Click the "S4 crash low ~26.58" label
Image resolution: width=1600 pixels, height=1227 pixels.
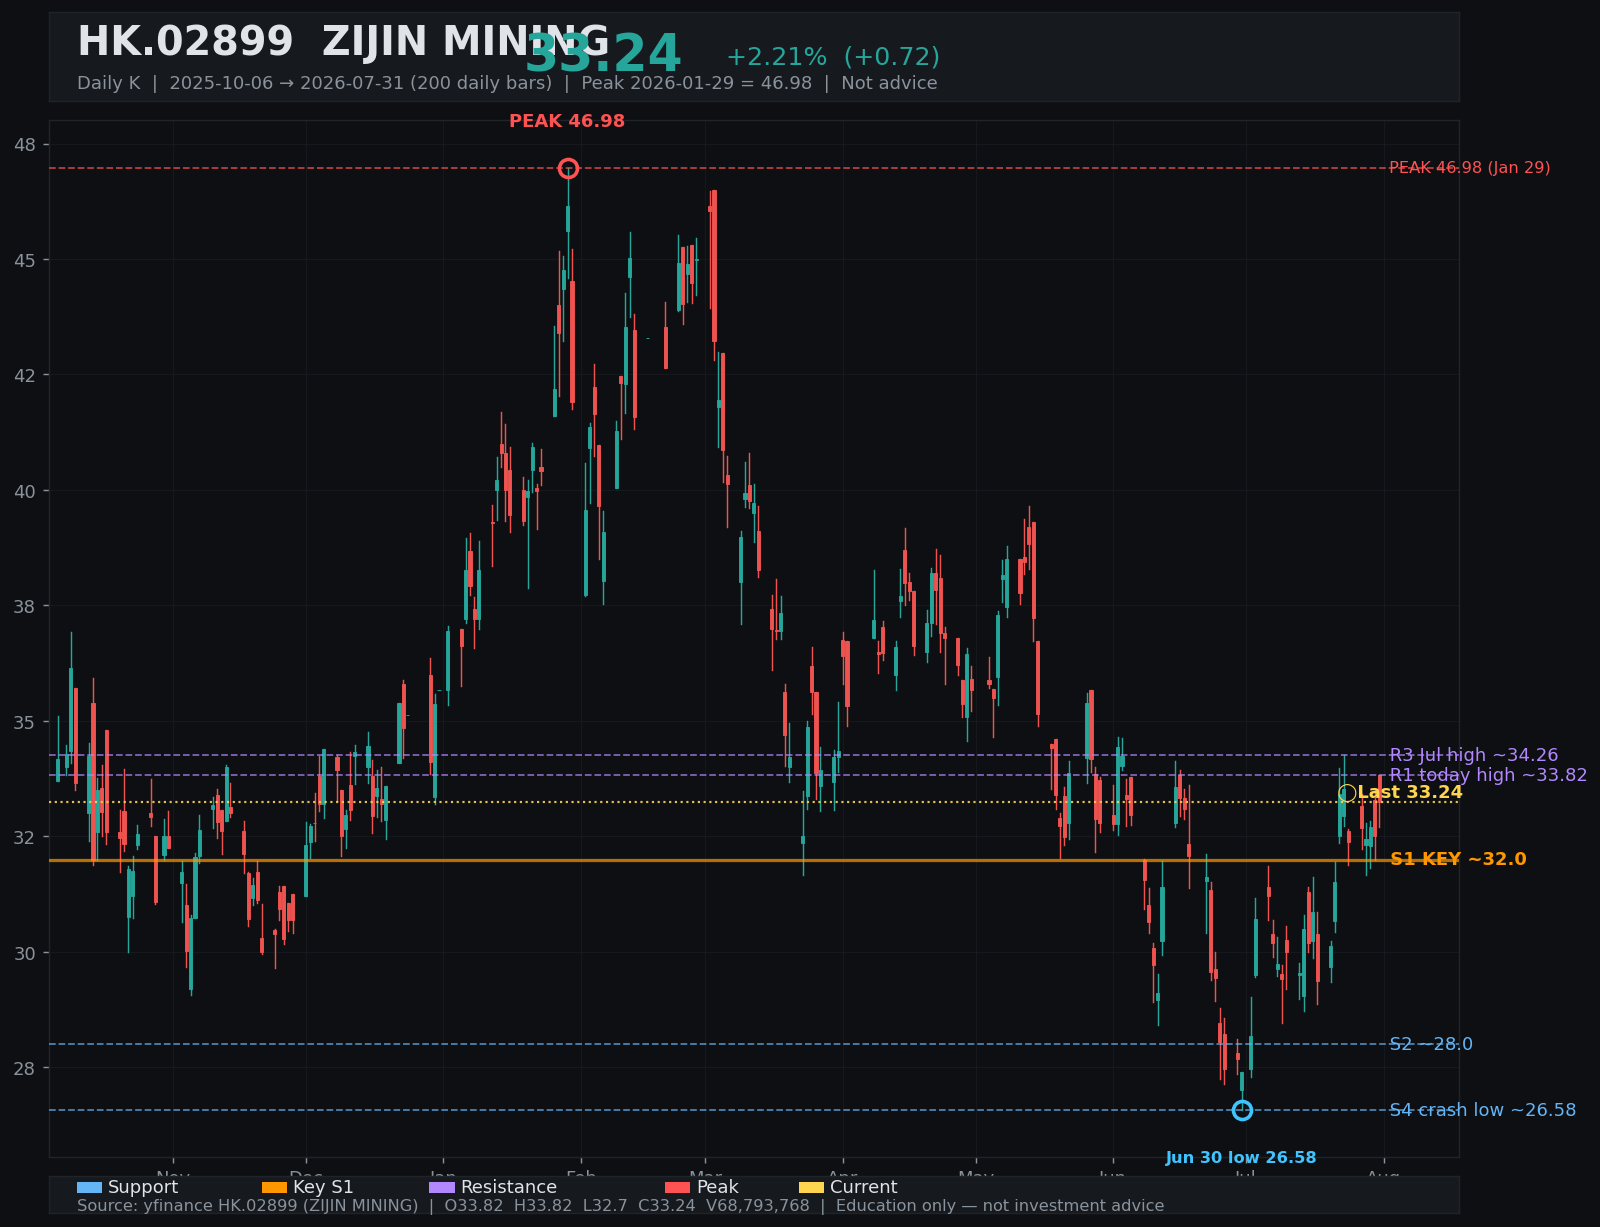[1483, 1110]
